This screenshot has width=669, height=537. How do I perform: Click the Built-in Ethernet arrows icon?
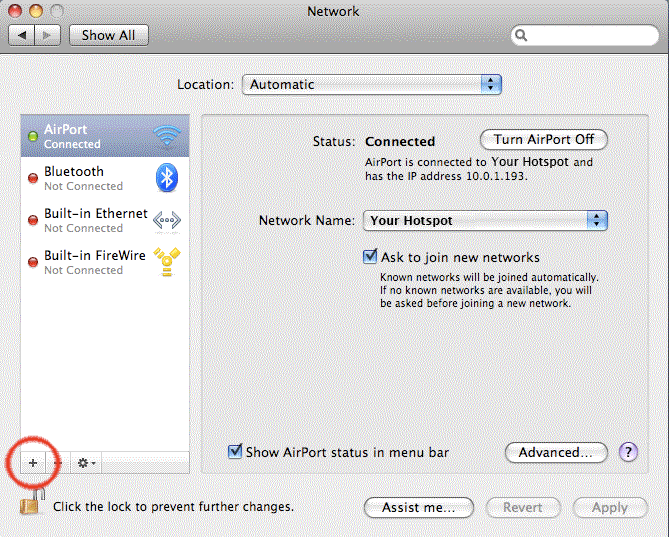[x=167, y=221]
